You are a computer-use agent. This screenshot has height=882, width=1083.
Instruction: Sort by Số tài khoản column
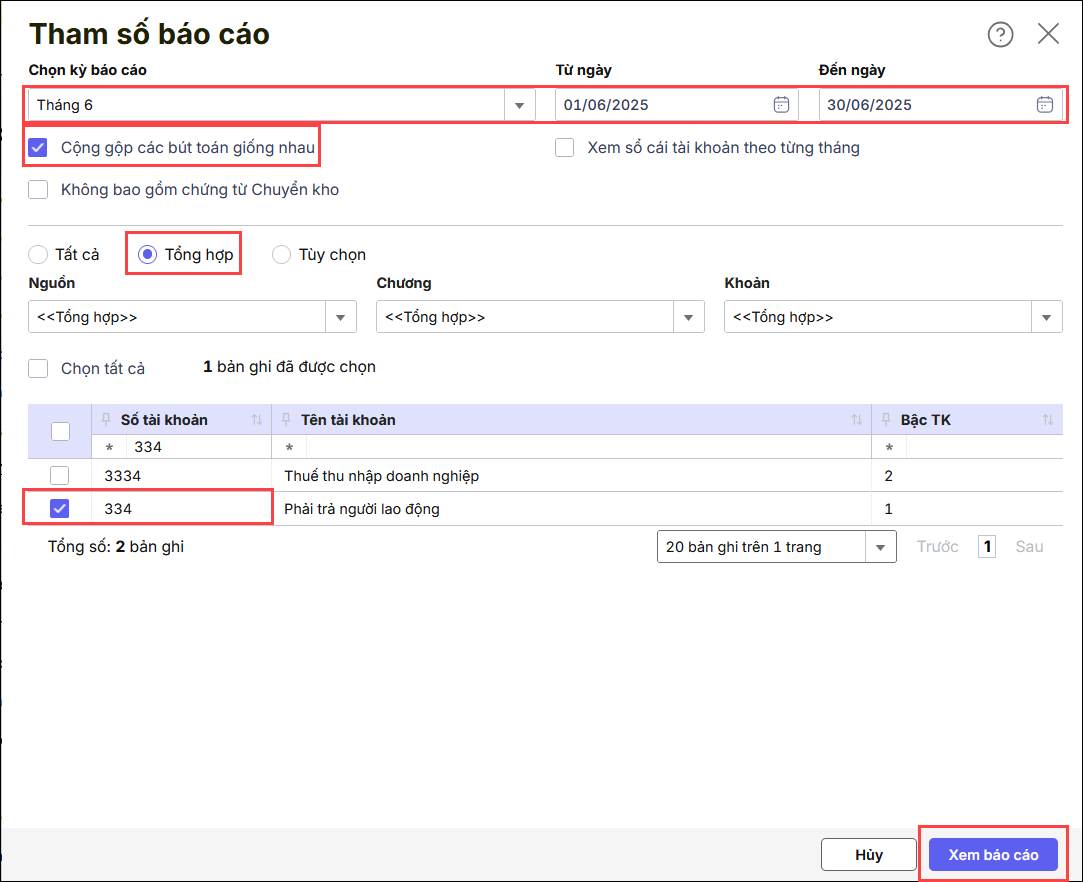[x=257, y=420]
